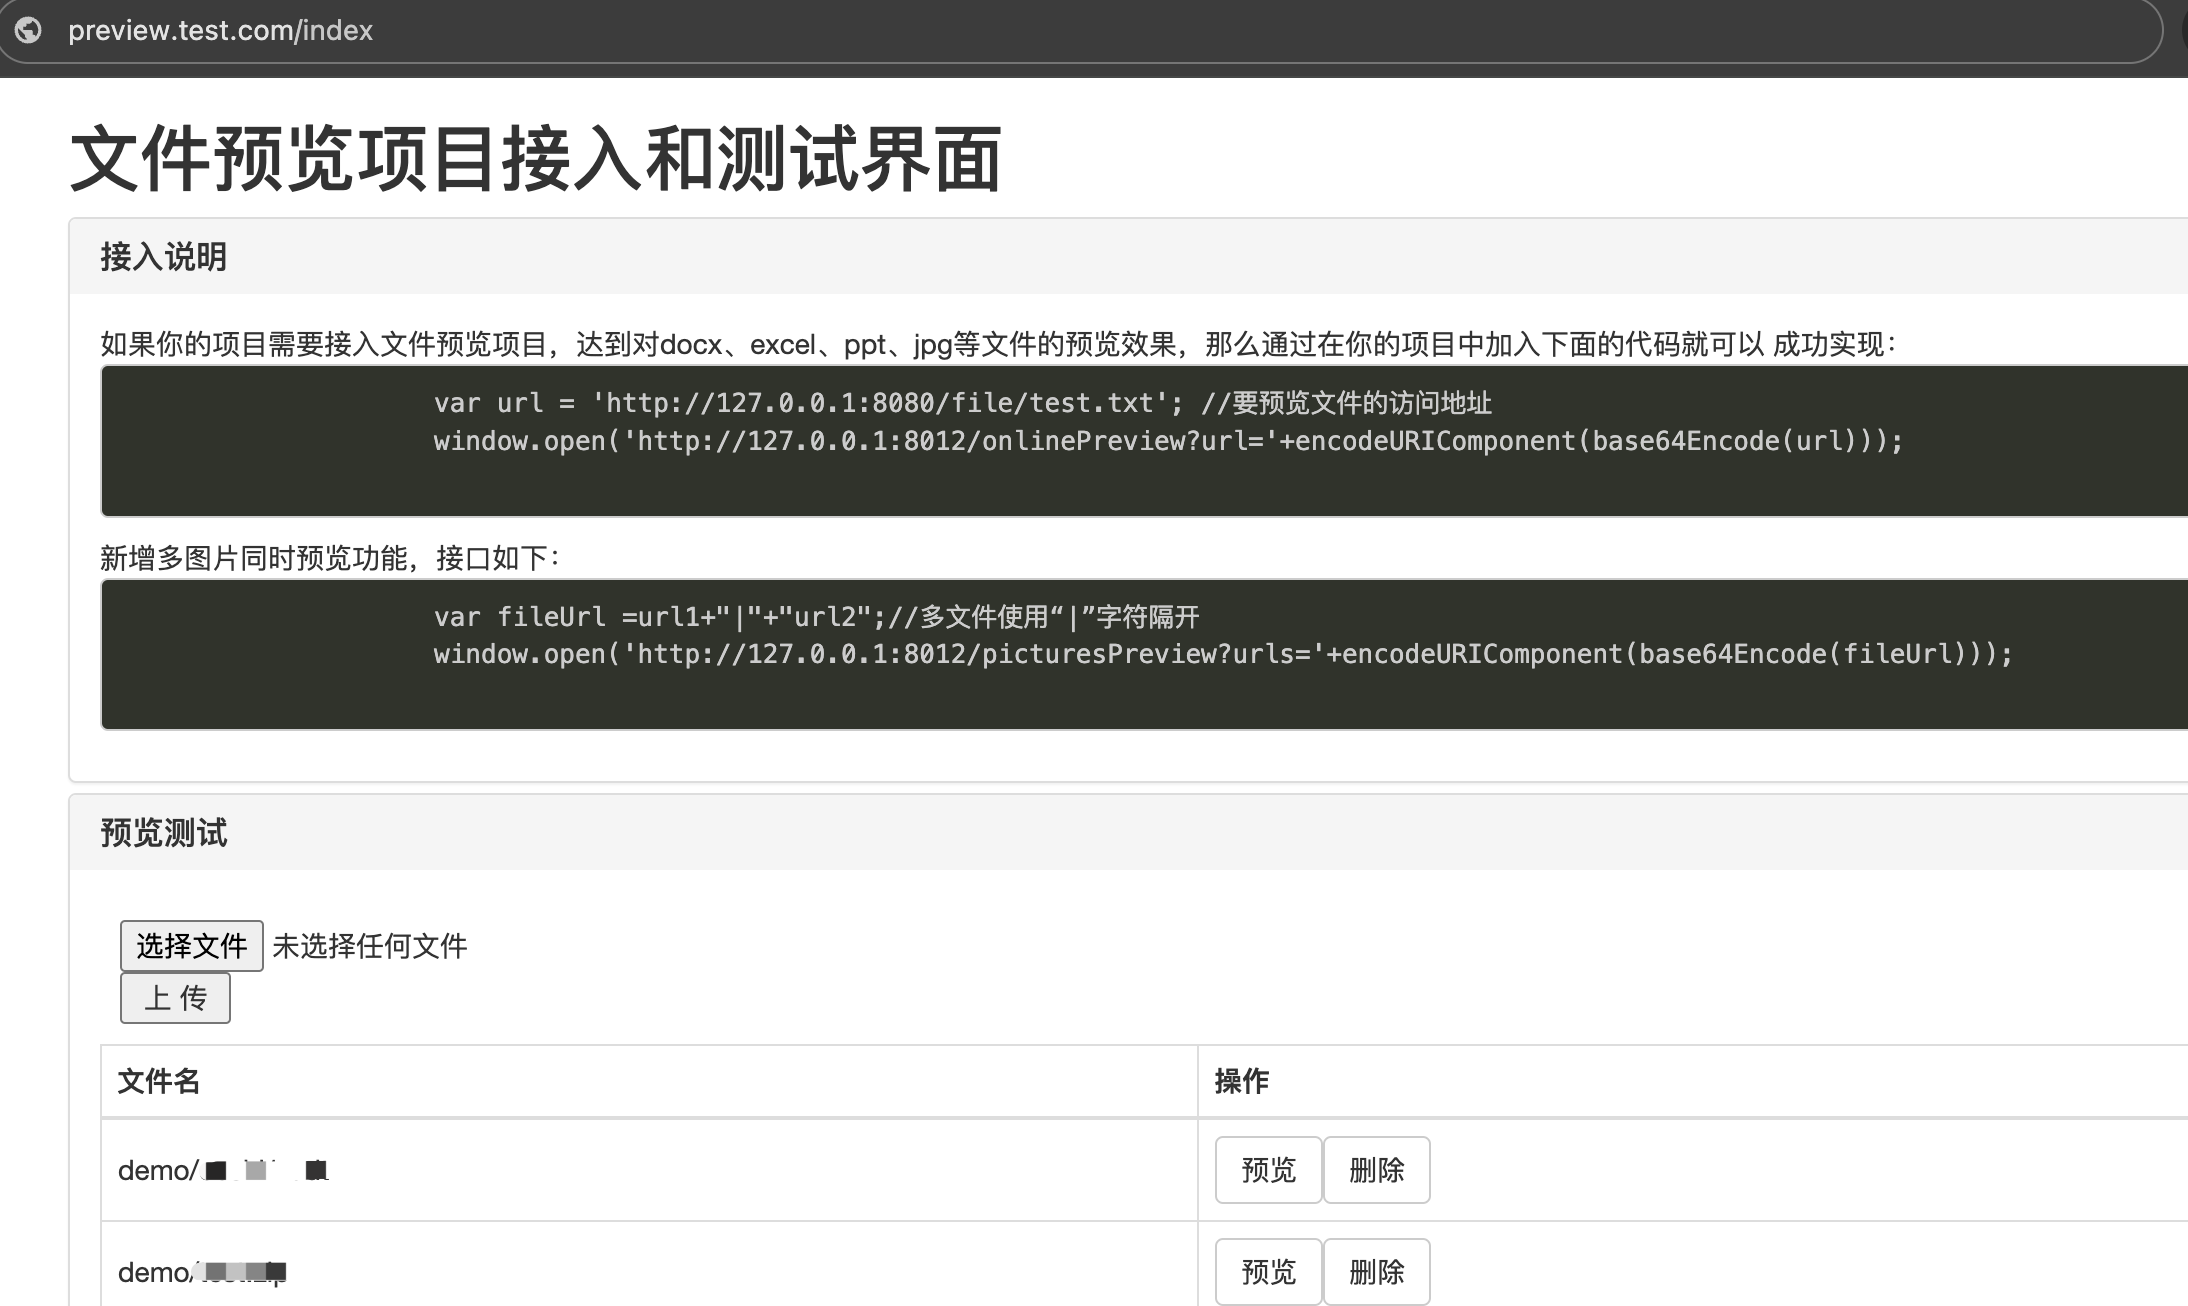Preview the second demo file
This screenshot has height=1306, width=2188.
(x=1268, y=1271)
